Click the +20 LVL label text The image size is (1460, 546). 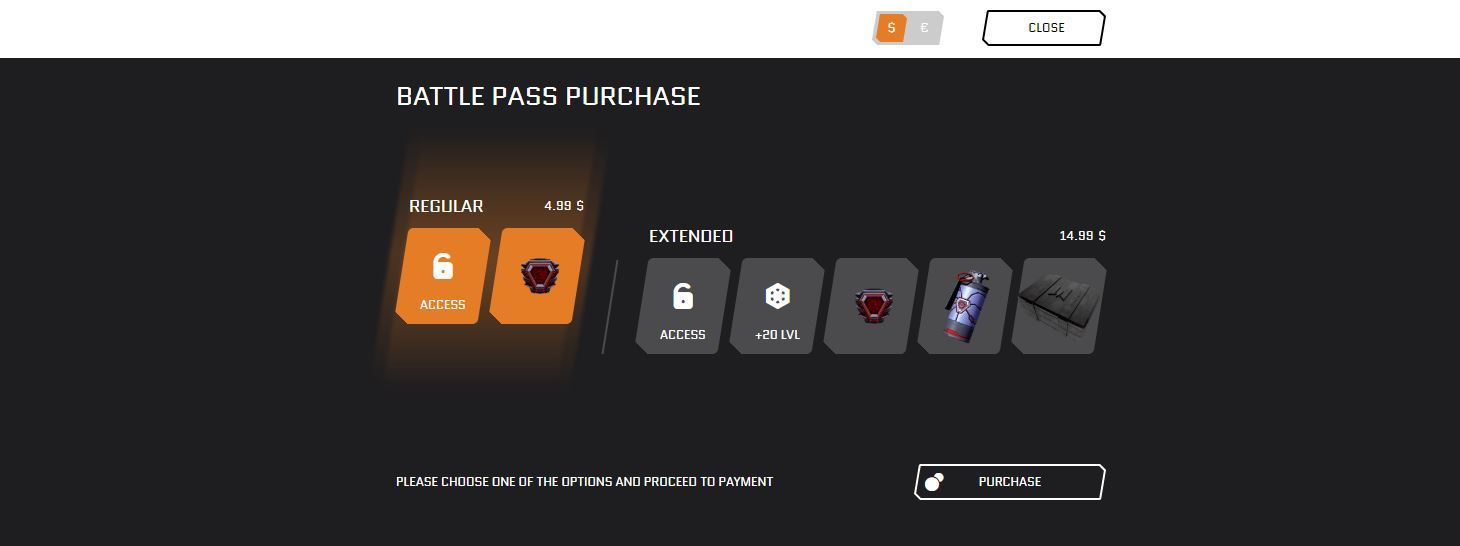778,335
